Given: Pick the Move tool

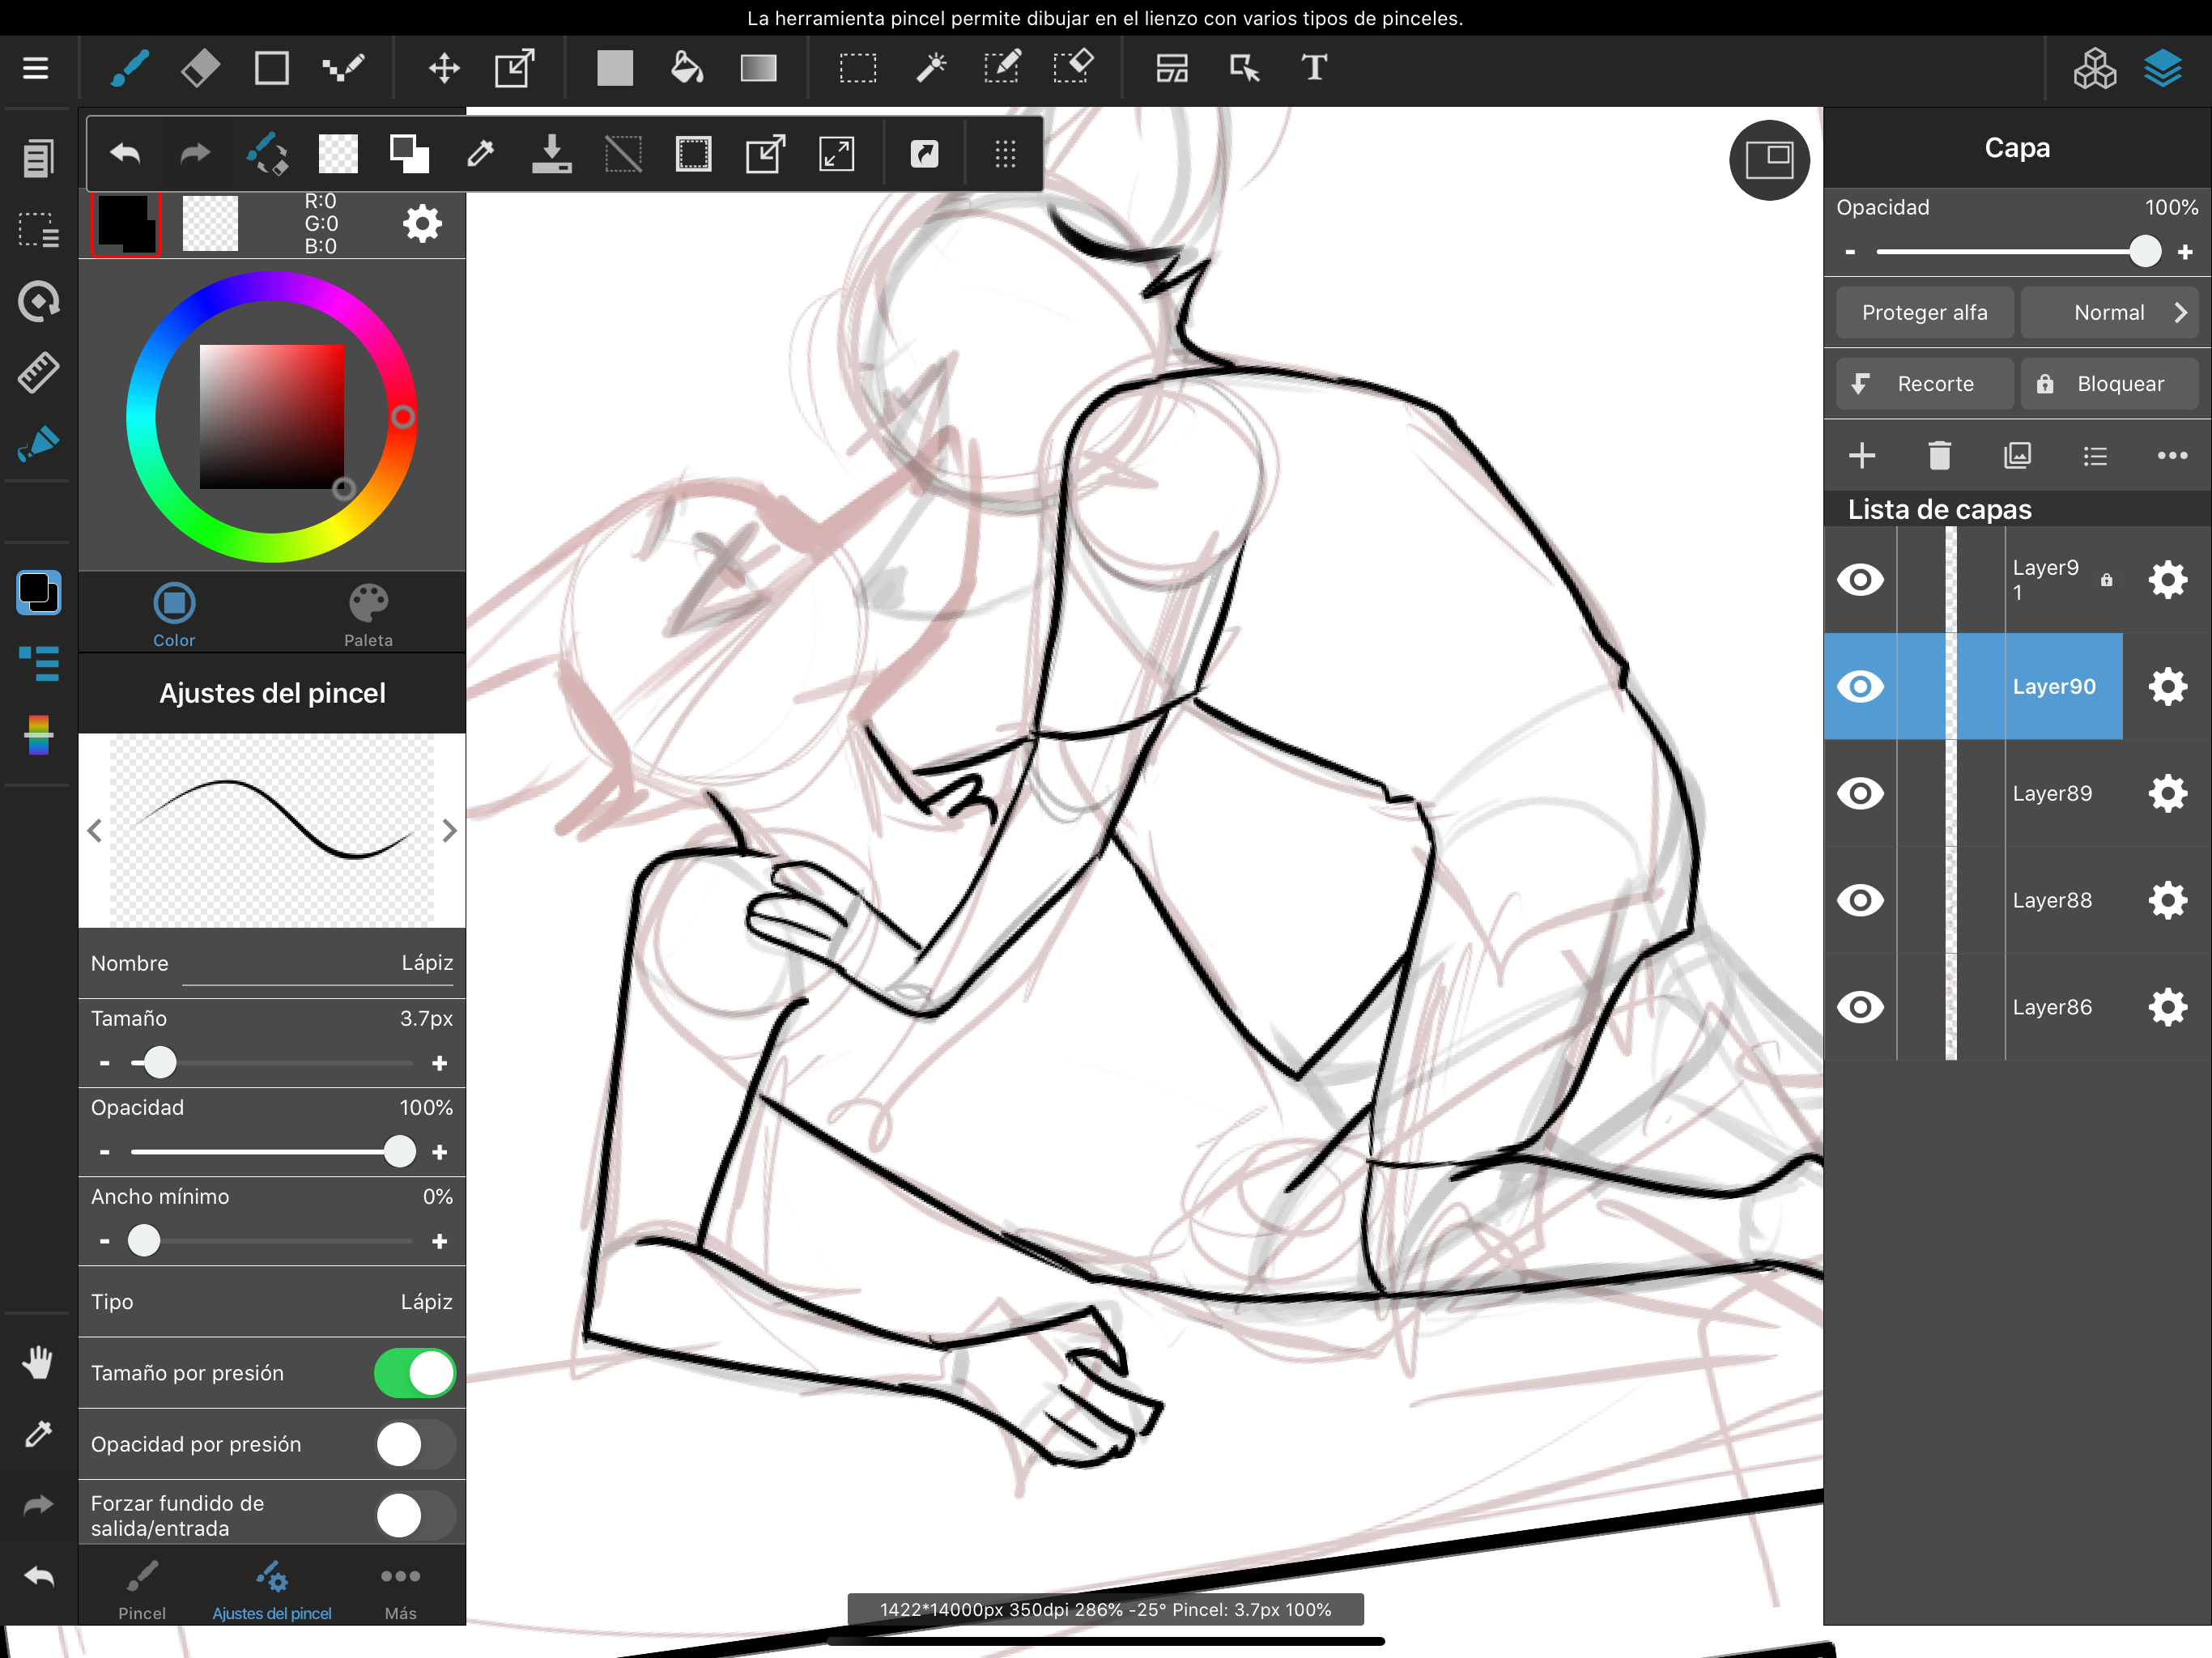Looking at the screenshot, I should [444, 68].
